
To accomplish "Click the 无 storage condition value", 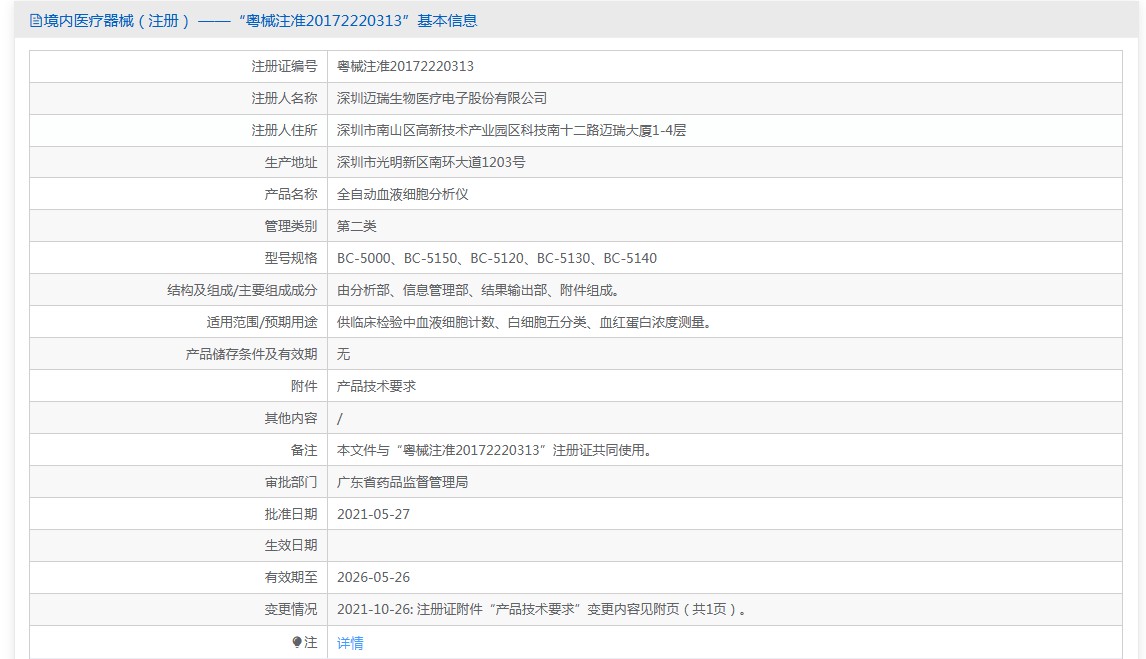I will click(x=344, y=354).
